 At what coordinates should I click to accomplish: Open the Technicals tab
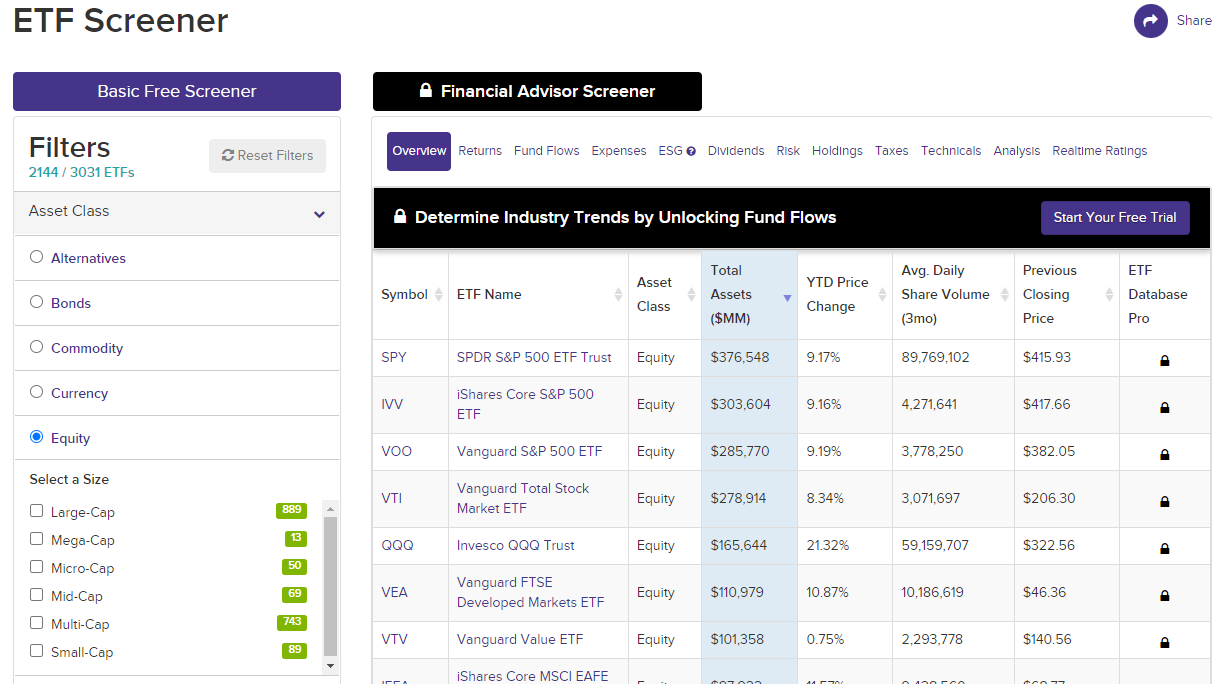(951, 151)
